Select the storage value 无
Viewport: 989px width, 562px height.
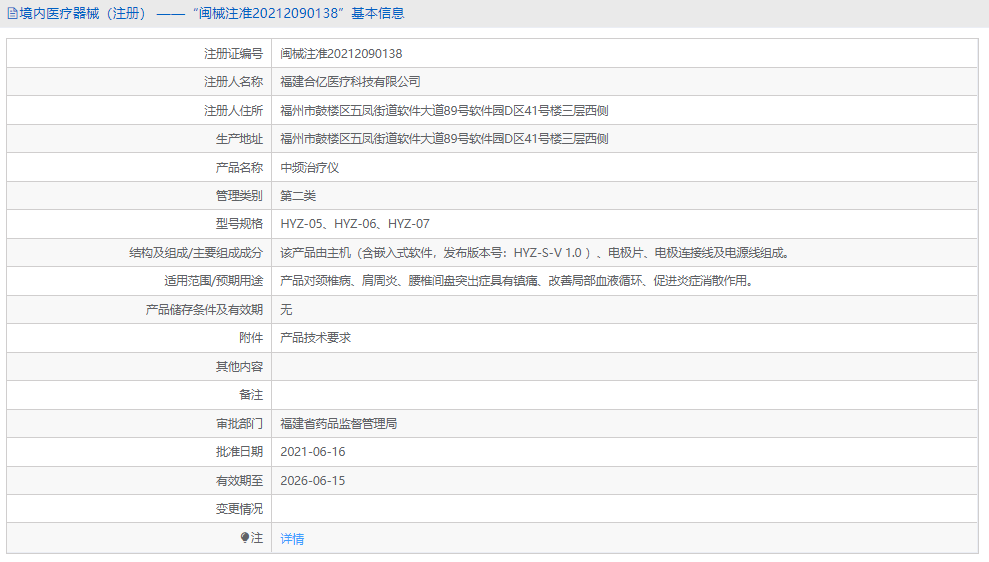coord(286,310)
